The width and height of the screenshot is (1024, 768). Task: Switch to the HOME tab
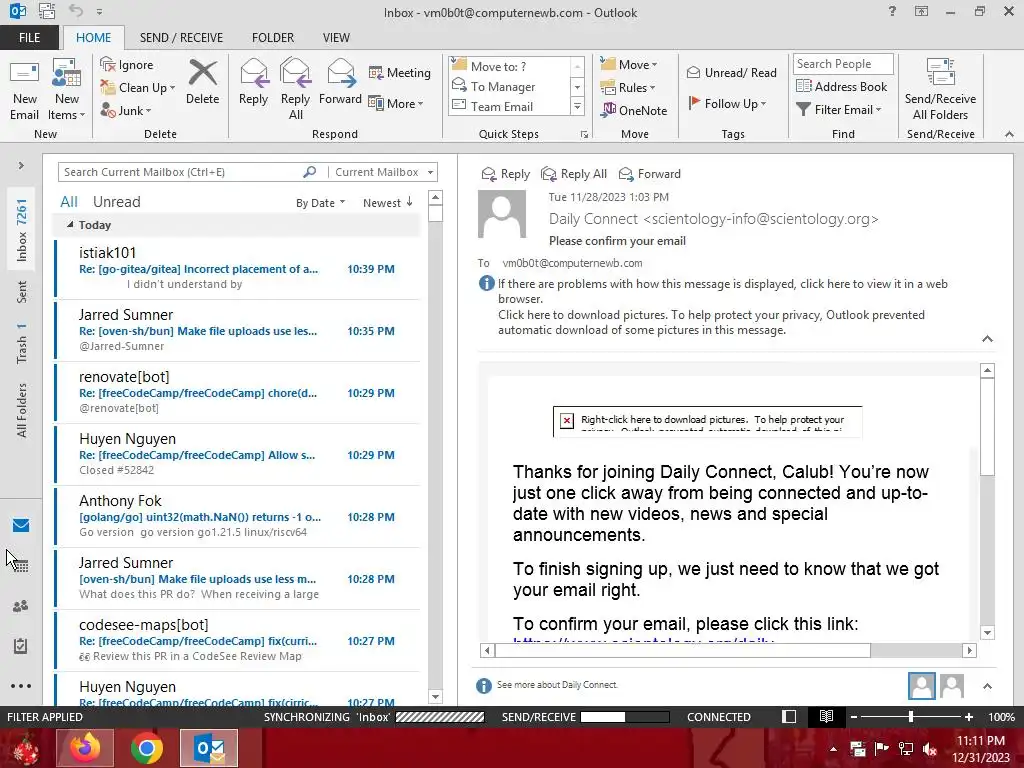93,37
